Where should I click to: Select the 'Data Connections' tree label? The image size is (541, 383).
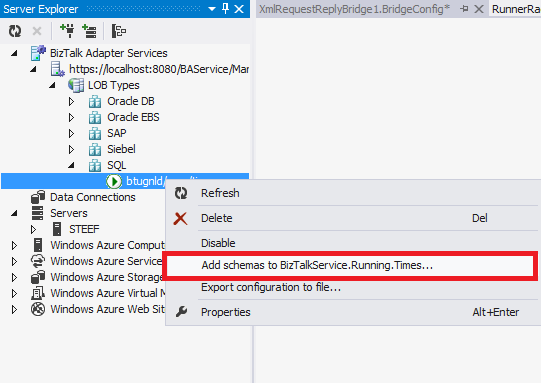(x=93, y=197)
